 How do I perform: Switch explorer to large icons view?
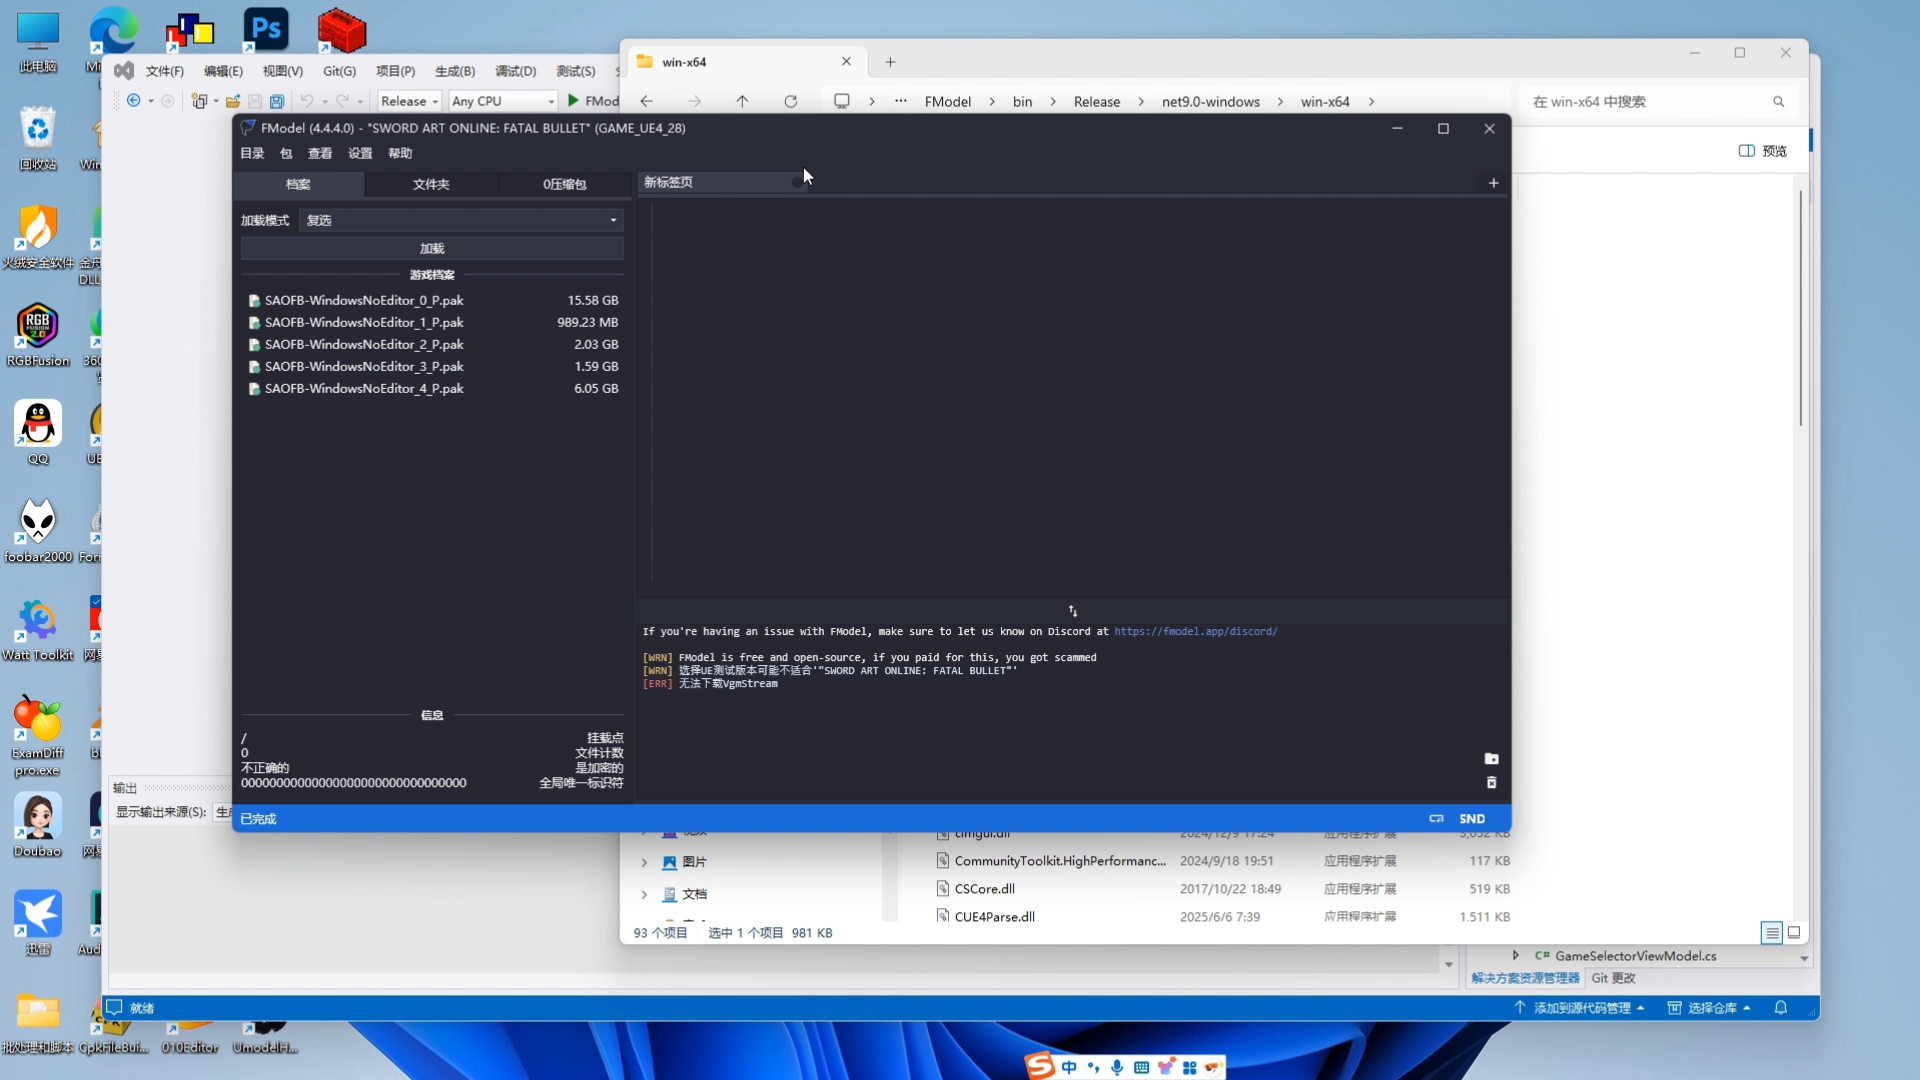(1794, 933)
